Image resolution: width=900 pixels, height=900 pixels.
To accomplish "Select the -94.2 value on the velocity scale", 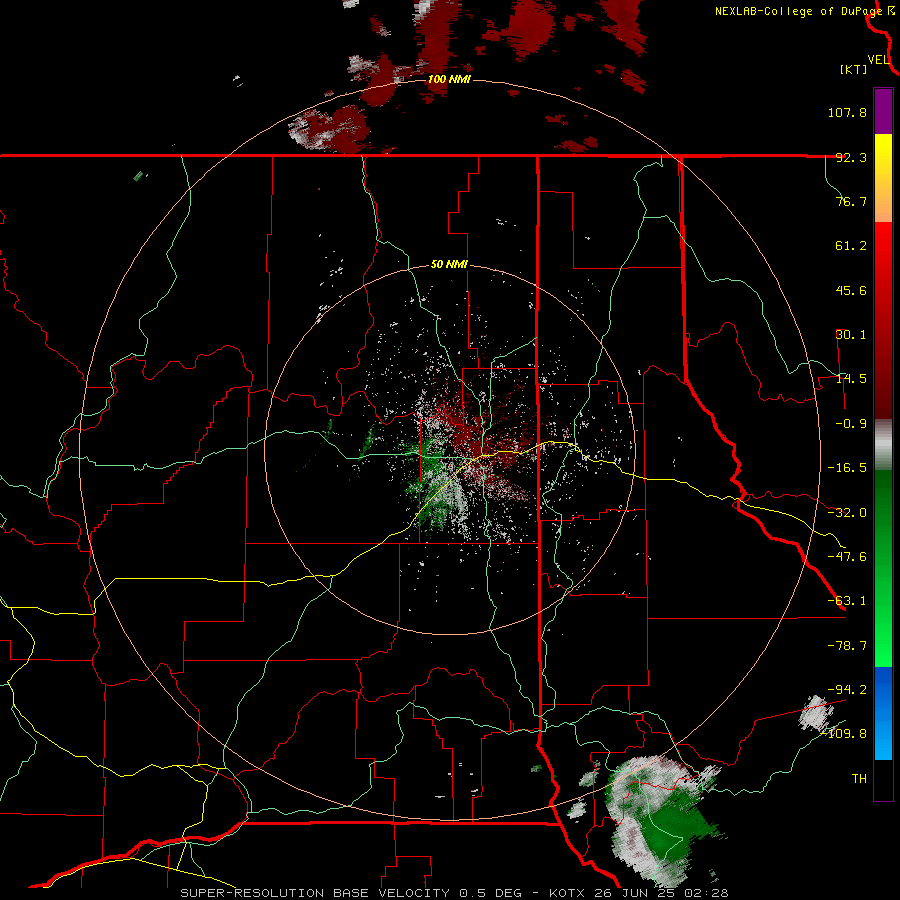I will pos(847,689).
